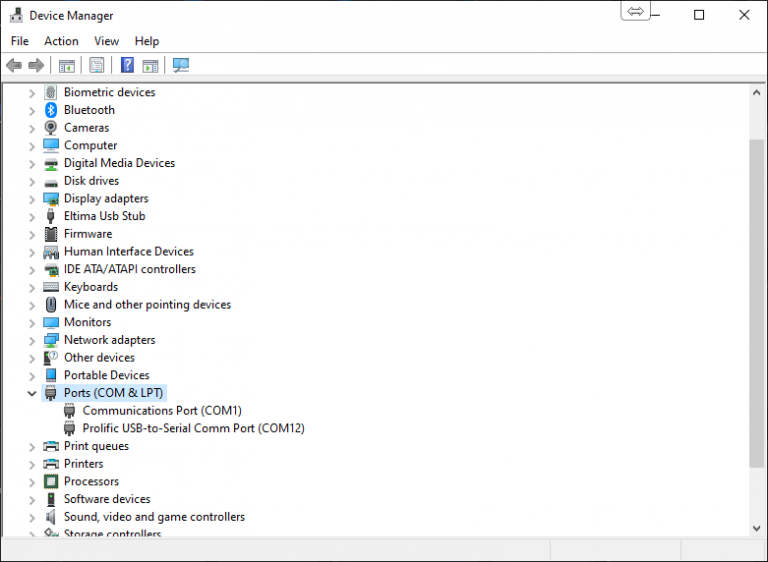Collapse the Ports (COM & LPT) node
The width and height of the screenshot is (768, 562).
[x=32, y=393]
